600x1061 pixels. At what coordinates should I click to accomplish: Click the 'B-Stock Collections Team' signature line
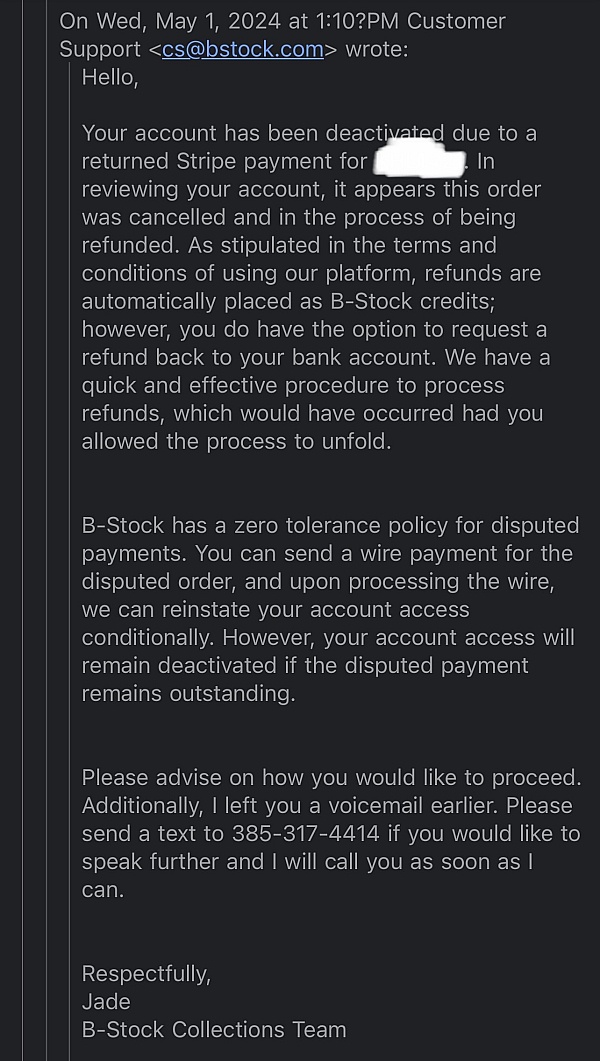point(214,1030)
